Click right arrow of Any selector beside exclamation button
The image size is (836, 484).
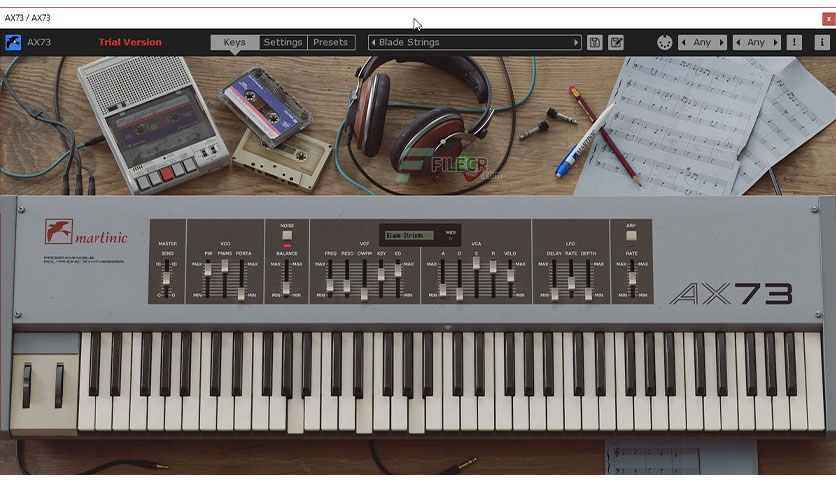[776, 42]
